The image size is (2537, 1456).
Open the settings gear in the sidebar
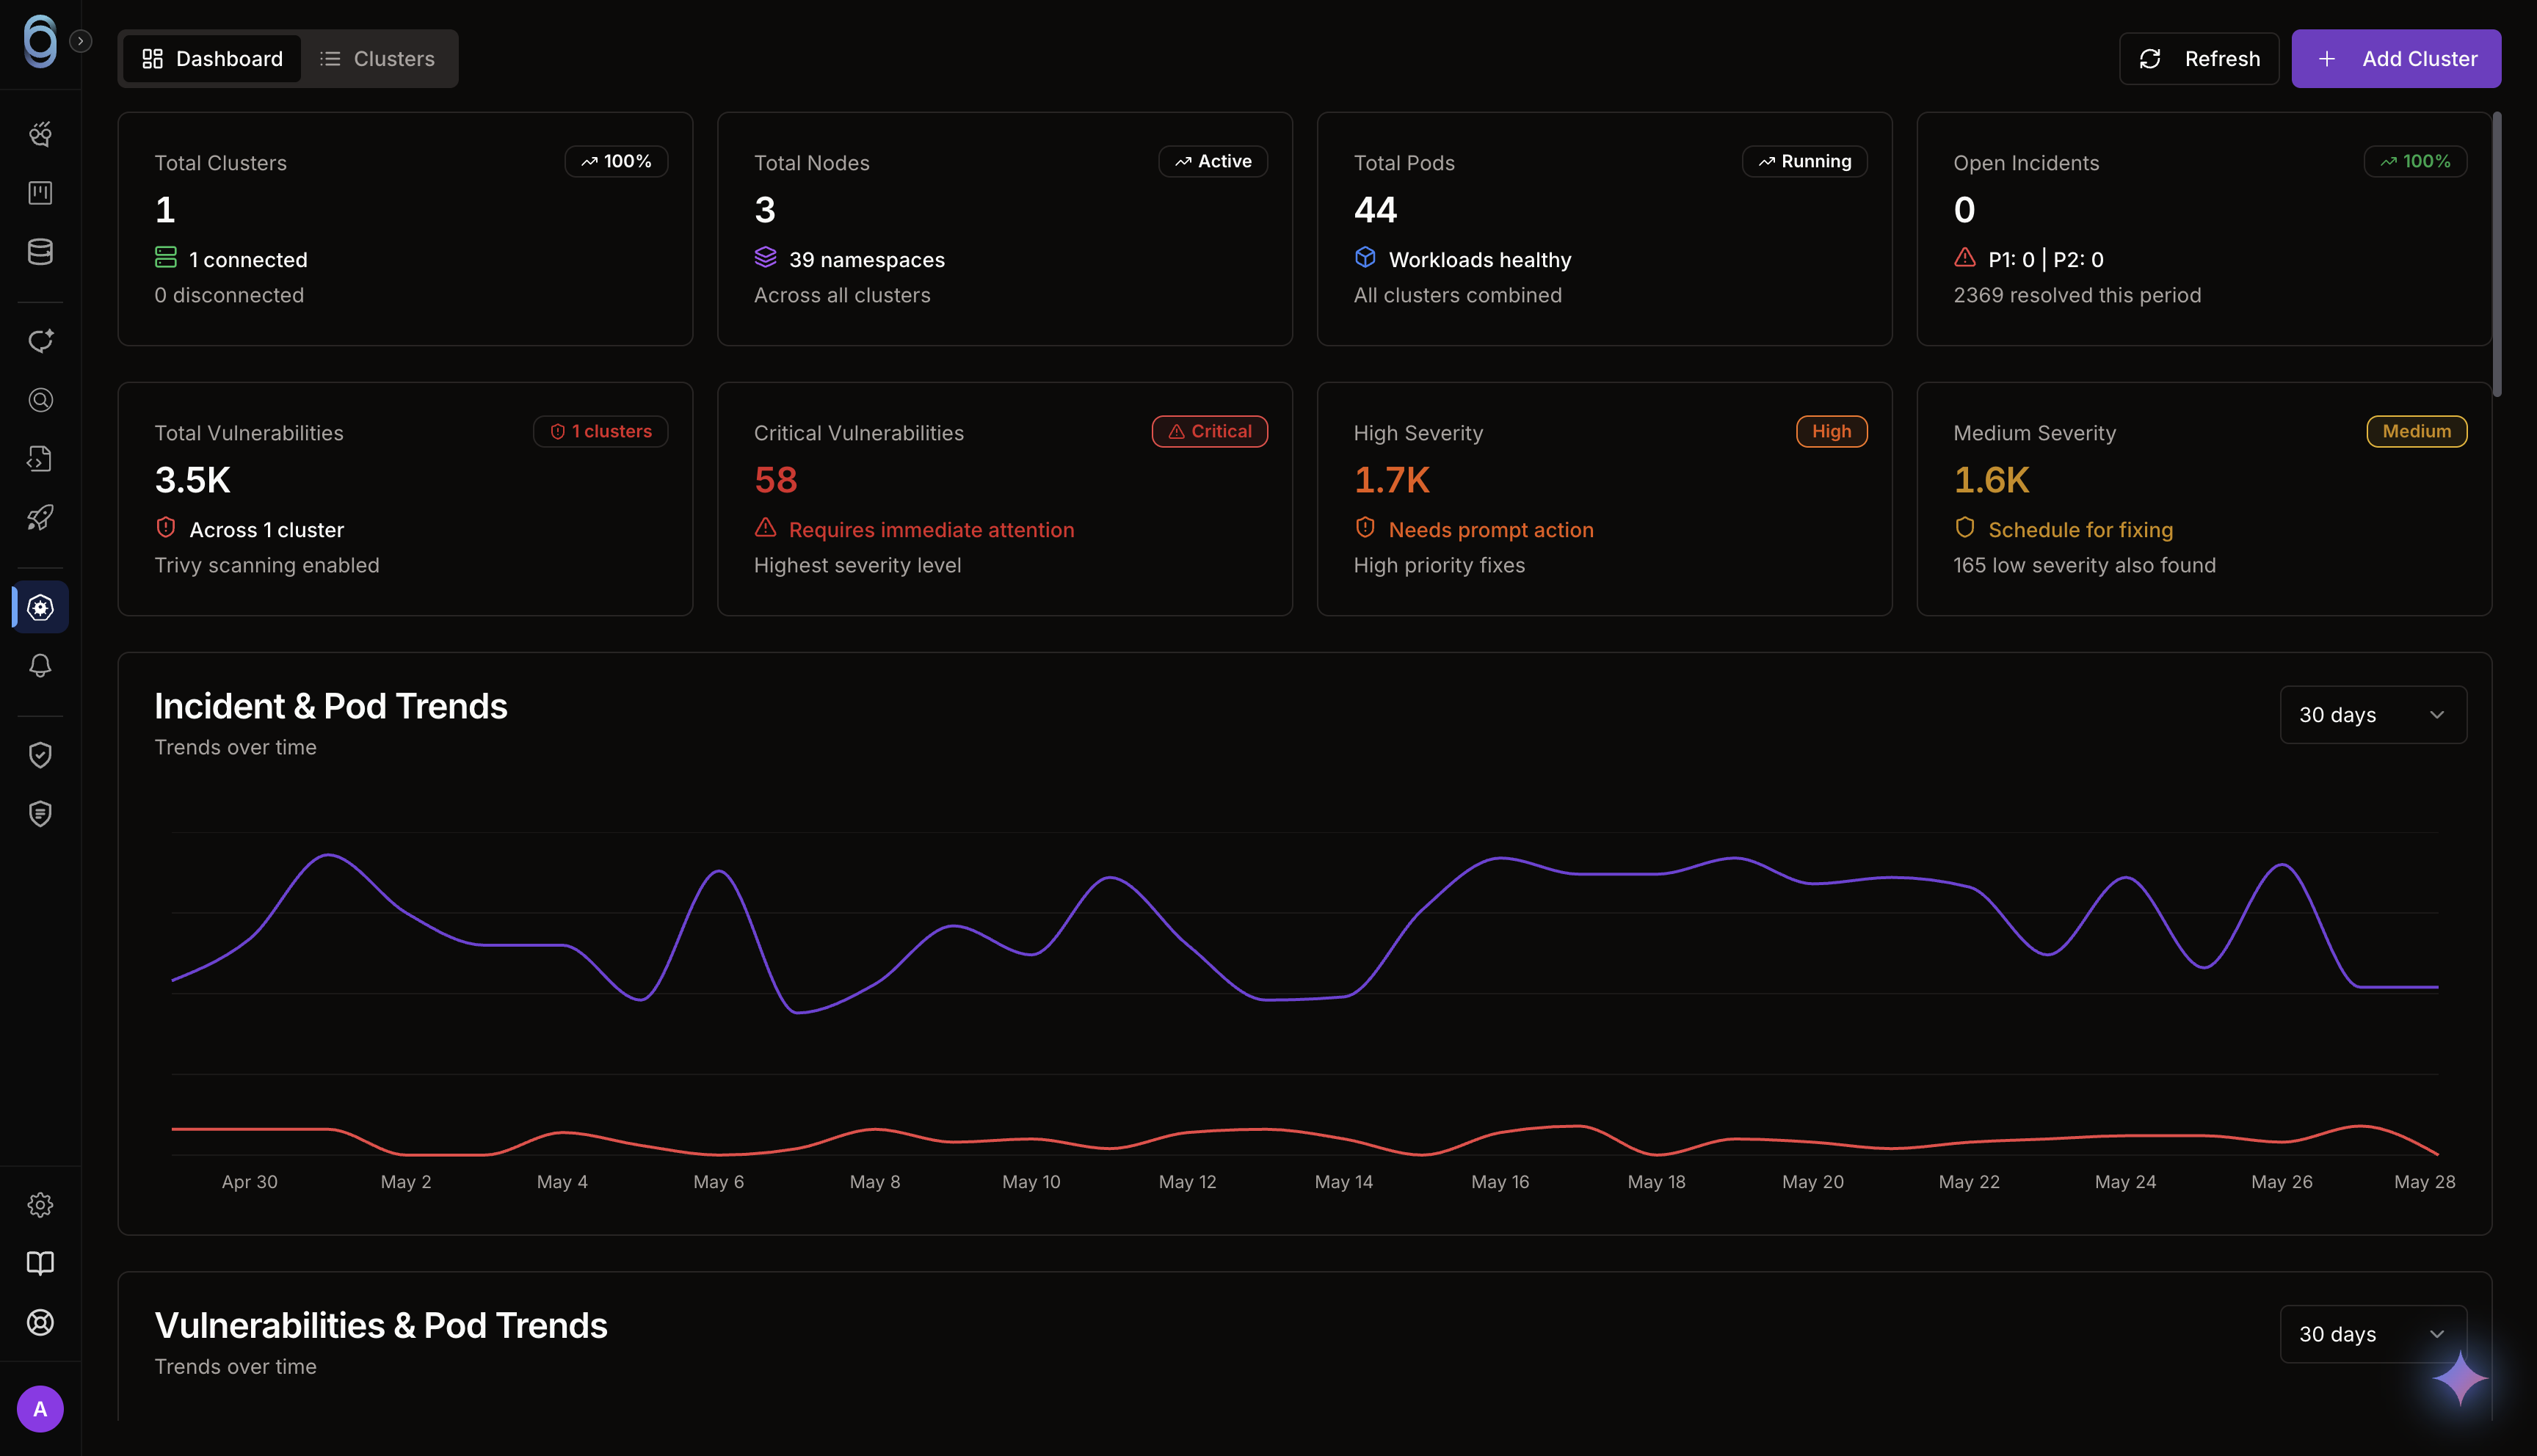point(40,1205)
